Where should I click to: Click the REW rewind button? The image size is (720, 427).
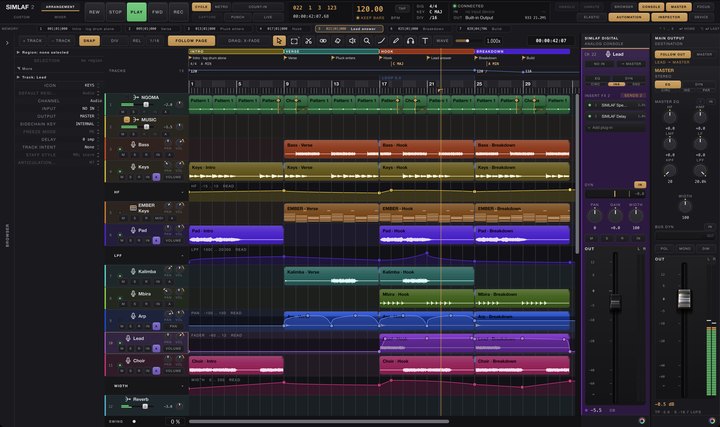94,12
